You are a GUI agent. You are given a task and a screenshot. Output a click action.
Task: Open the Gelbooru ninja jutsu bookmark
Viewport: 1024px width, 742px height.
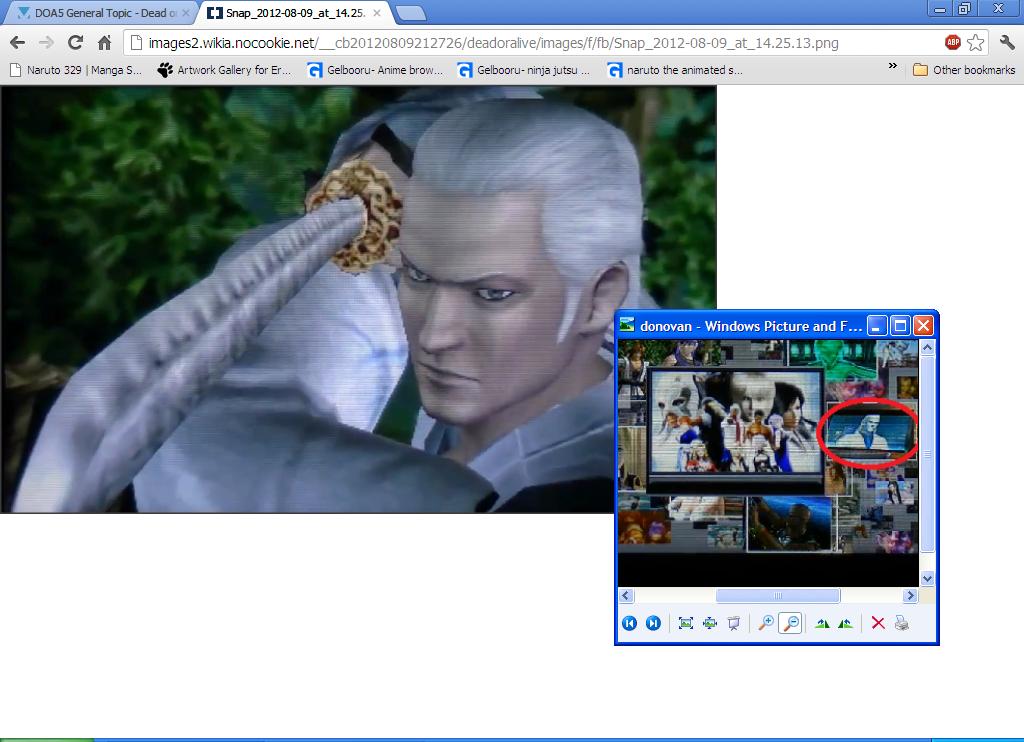(524, 70)
